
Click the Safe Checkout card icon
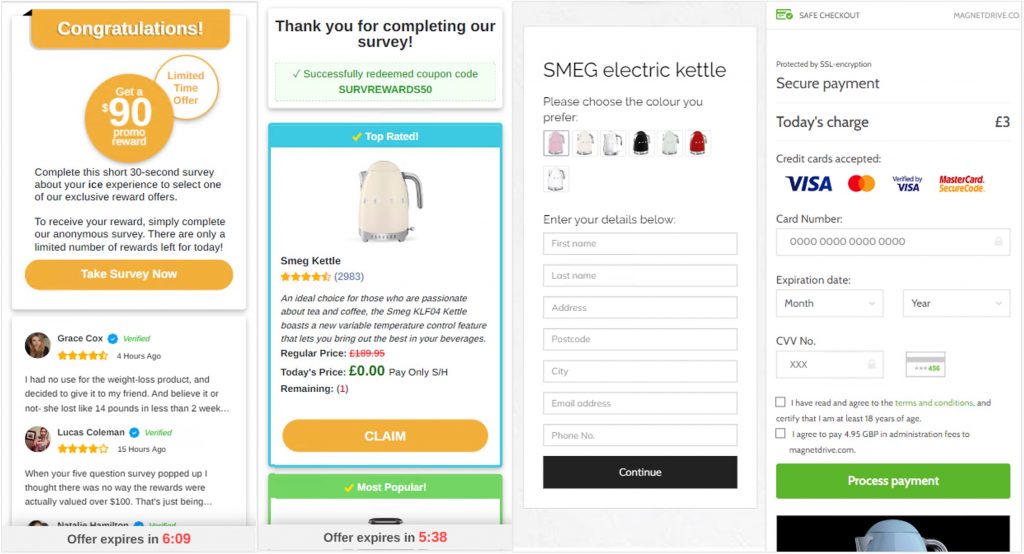click(x=784, y=15)
